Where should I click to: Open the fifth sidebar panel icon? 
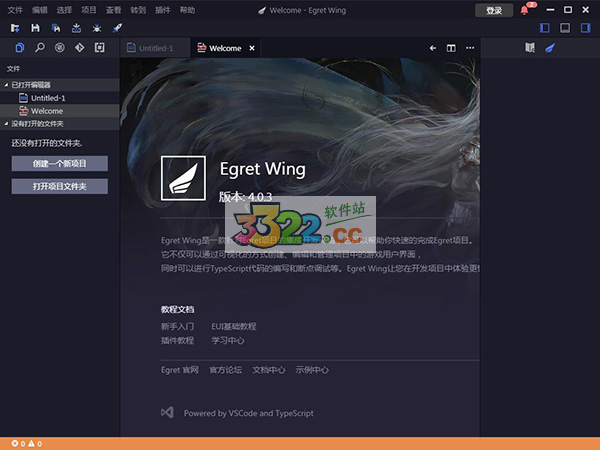pos(99,48)
